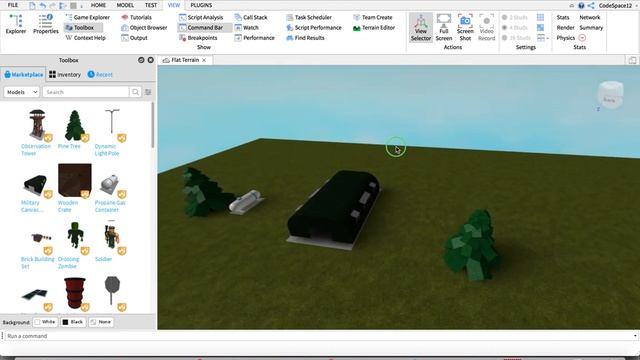Open Terrain Editor
The height and width of the screenshot is (360, 640).
(x=373, y=28)
